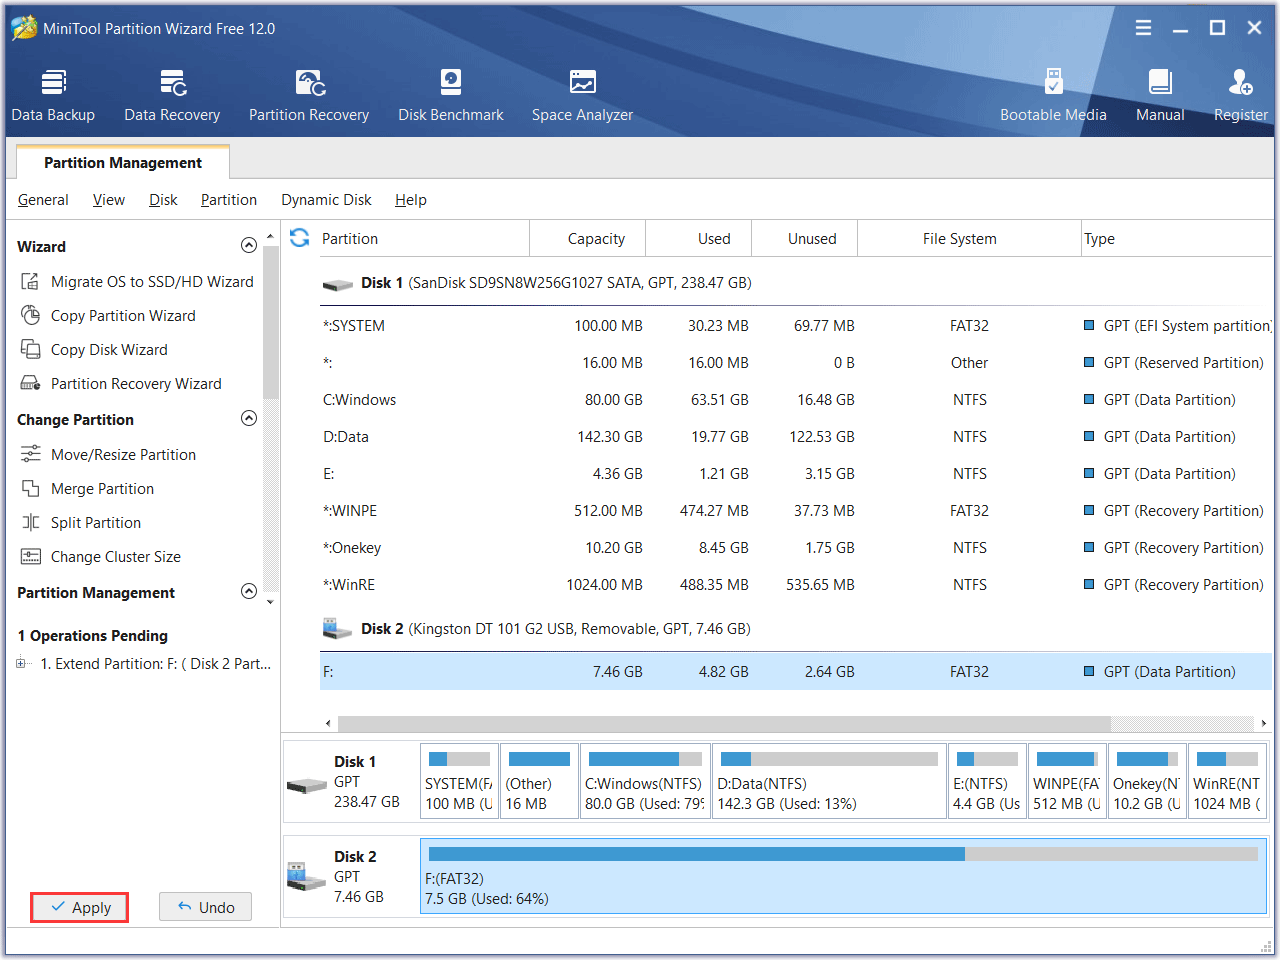Select the Disk 1 drive icon in the disk map
The image size is (1280, 960).
coord(307,785)
